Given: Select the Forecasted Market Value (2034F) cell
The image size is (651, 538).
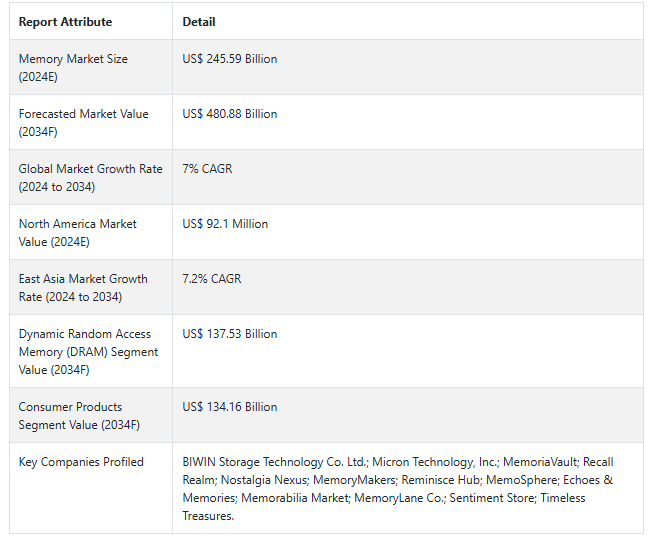Looking at the screenshot, I should coord(91,122).
